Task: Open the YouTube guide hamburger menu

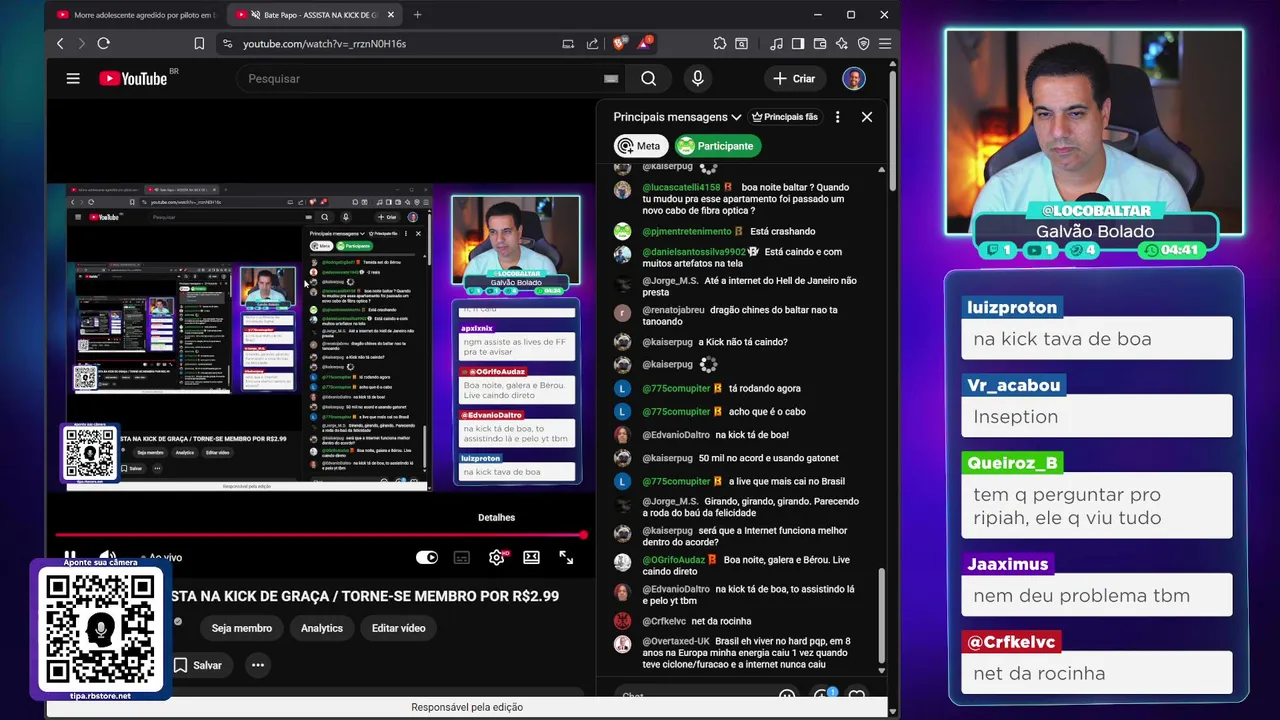Action: pyautogui.click(x=73, y=78)
